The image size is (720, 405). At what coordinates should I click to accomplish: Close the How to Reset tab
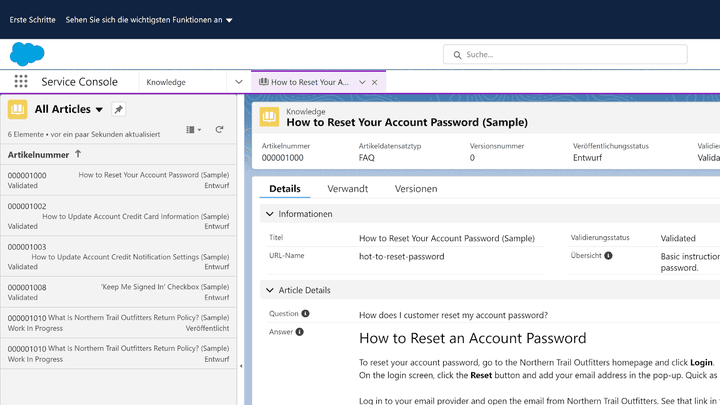point(375,82)
